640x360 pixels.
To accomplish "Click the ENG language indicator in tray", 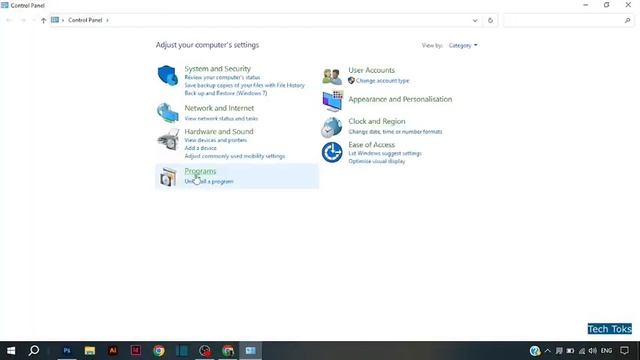I will [607, 351].
